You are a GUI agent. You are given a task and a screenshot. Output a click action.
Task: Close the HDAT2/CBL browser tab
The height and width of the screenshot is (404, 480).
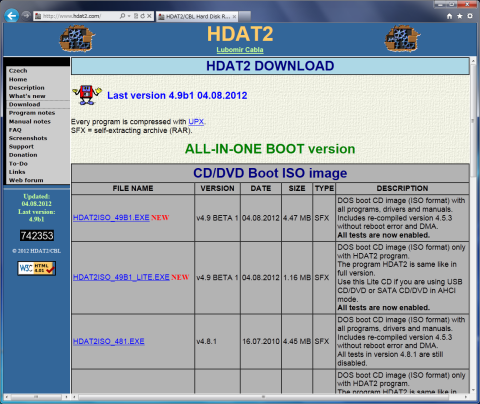234,16
